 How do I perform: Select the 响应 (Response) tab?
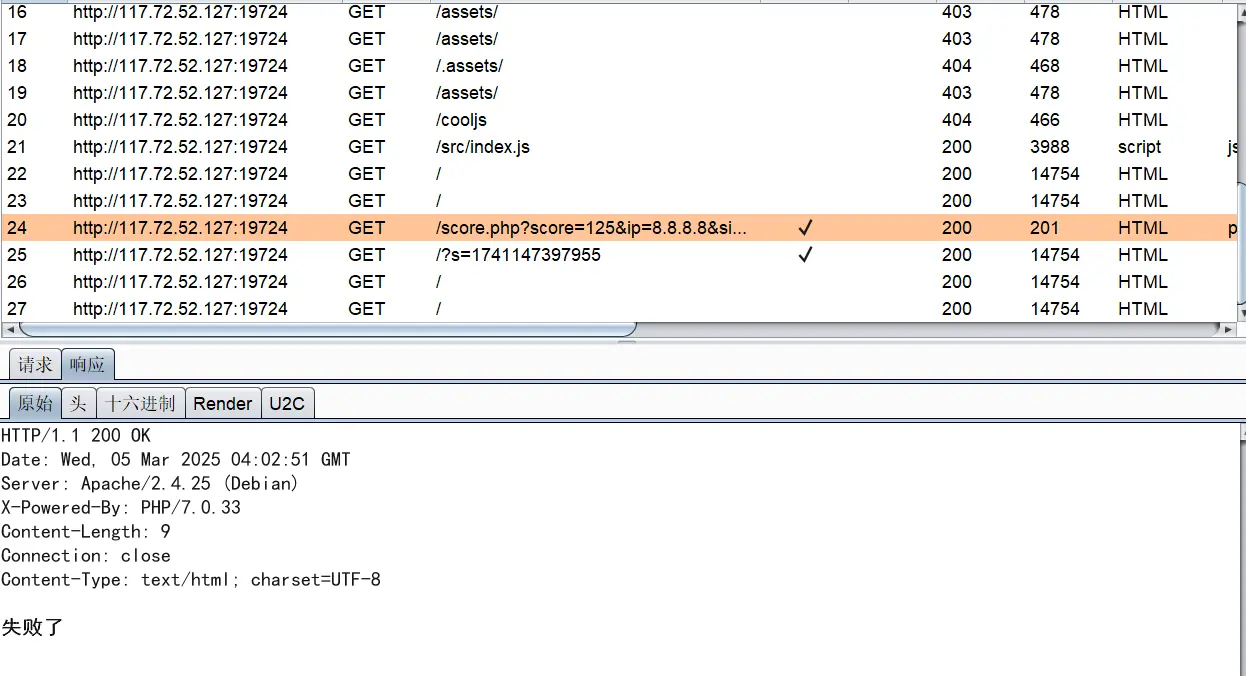[87, 365]
